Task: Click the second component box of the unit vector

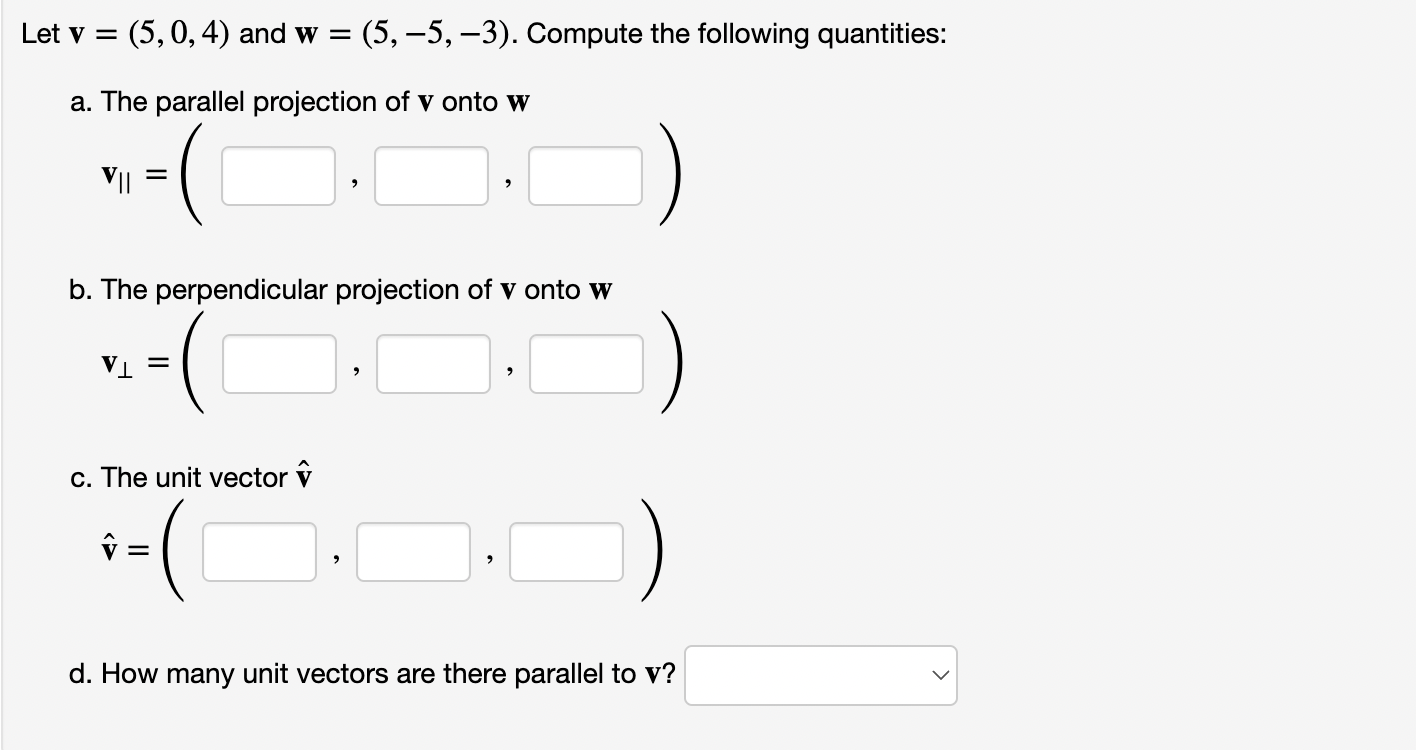Action: [x=413, y=550]
